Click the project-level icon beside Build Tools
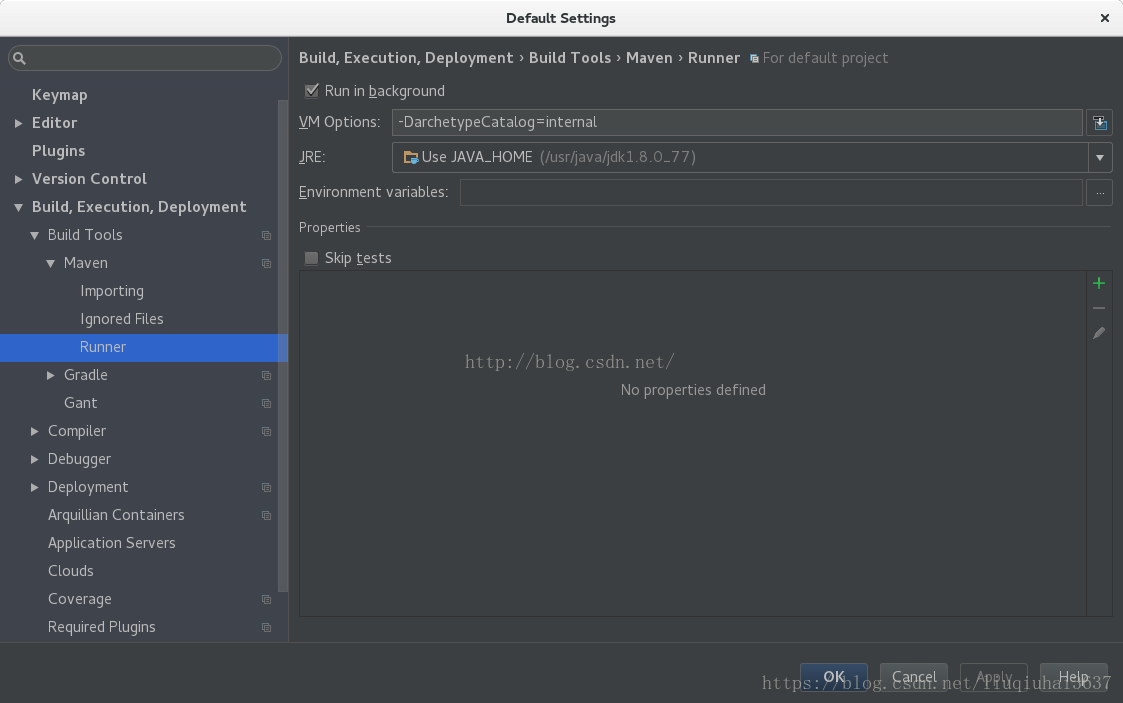Viewport: 1123px width, 703px height. click(267, 235)
